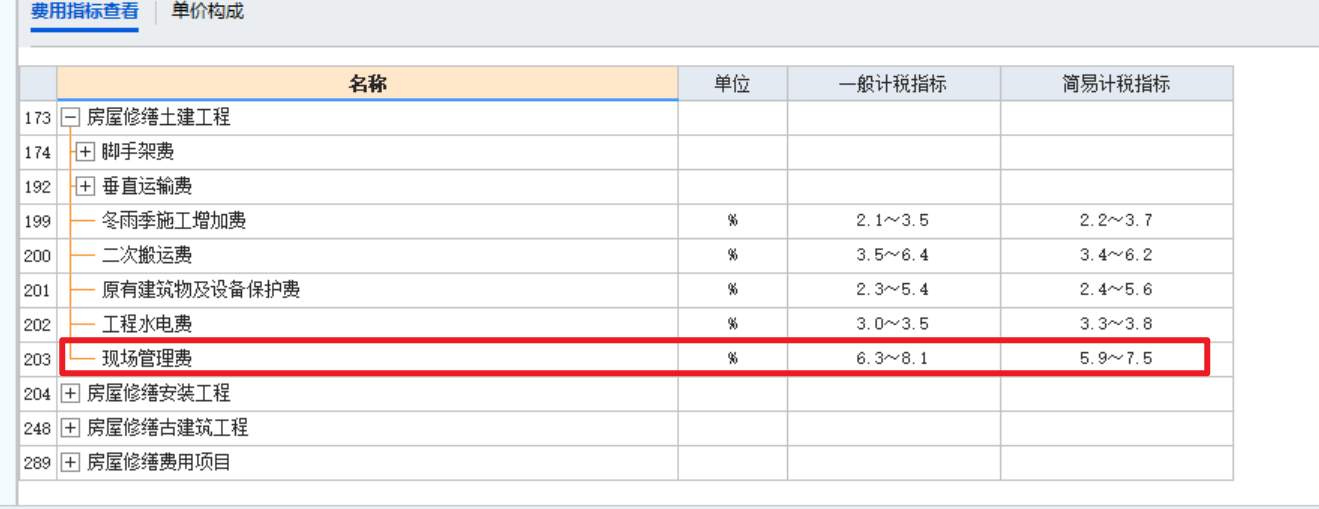1319x509 pixels.
Task: Click the 5.9~7.5 value cell
Action: [1116, 358]
